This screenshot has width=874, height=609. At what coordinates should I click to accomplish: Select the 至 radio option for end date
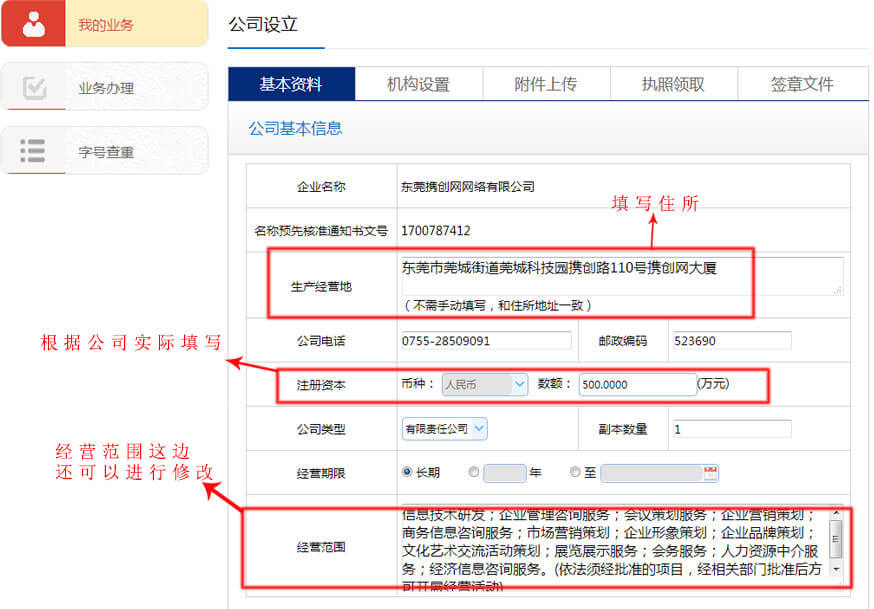pyautogui.click(x=575, y=472)
